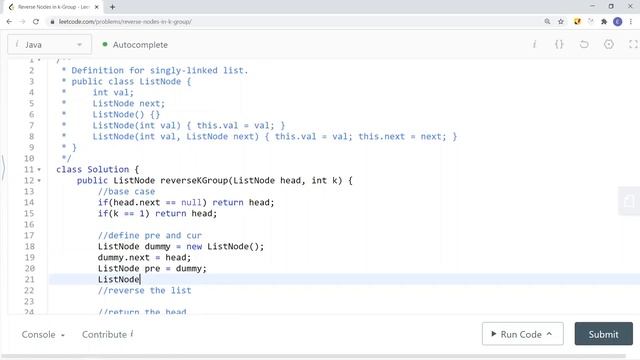This screenshot has height=360, width=640.
Task: Collapse the comment fold at line 1
Action: [x=39, y=60]
